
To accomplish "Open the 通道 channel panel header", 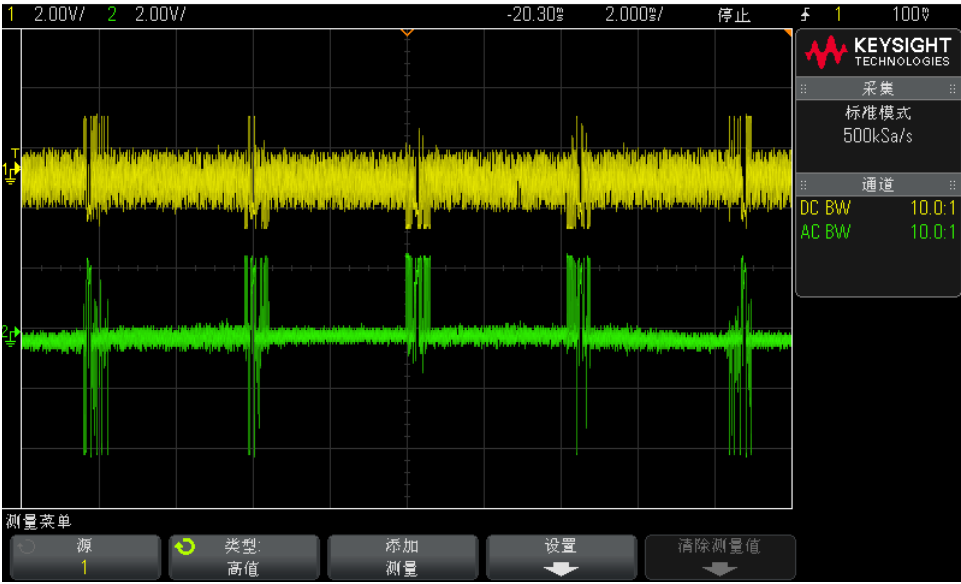I will click(x=878, y=184).
